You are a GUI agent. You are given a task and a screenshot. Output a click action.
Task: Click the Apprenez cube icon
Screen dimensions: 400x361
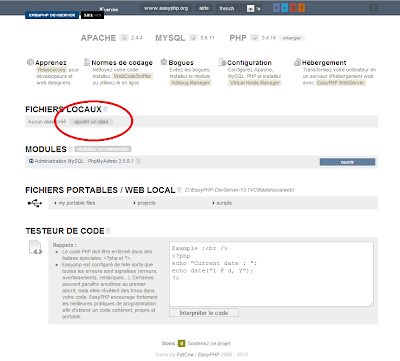(30, 62)
